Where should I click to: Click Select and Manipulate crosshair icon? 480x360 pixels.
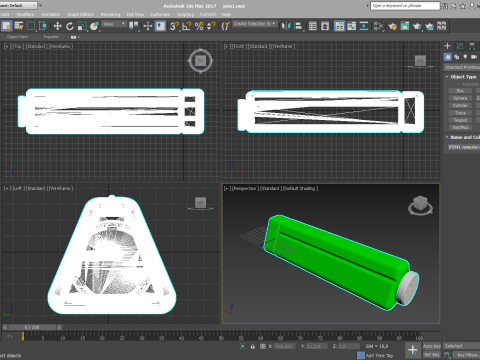[148, 26]
